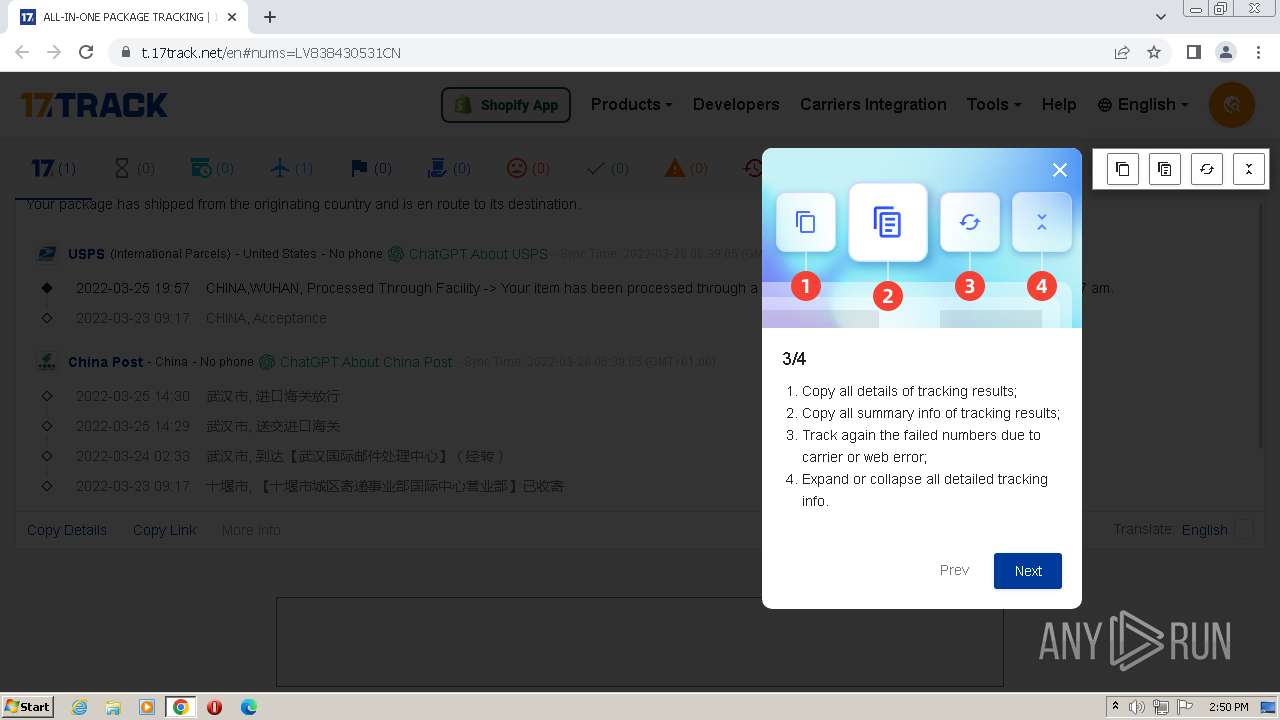The image size is (1280, 720).
Task: Click the Copy all summary info toolbar icon
Action: click(1165, 169)
